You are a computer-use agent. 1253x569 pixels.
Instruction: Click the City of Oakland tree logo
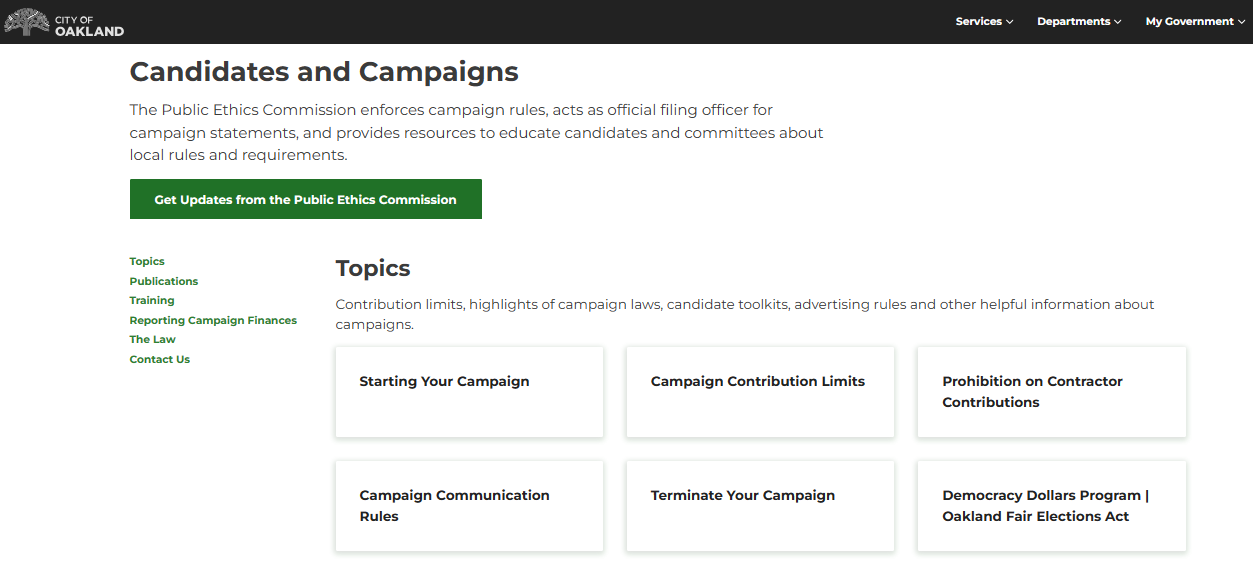pos(26,22)
